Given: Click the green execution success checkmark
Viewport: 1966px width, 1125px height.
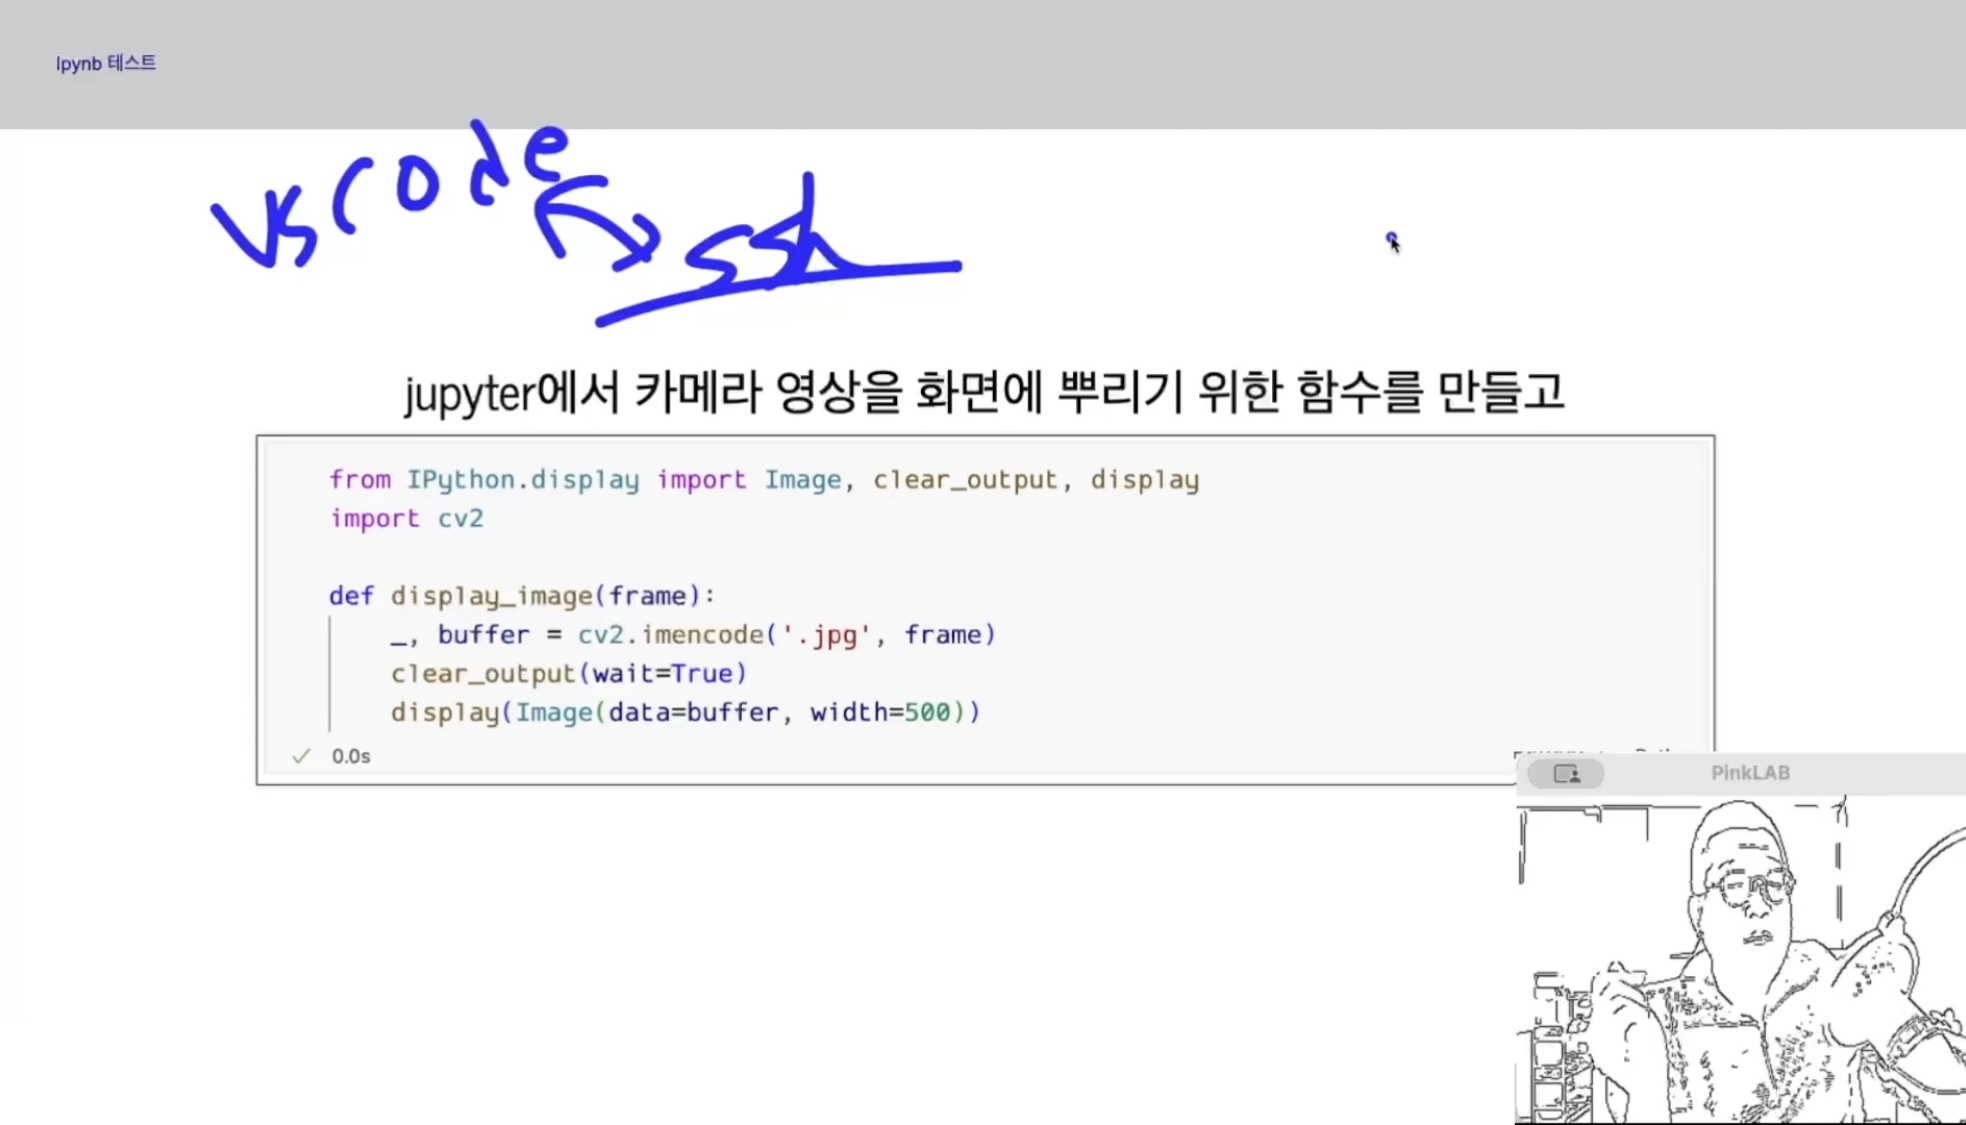Looking at the screenshot, I should (301, 756).
